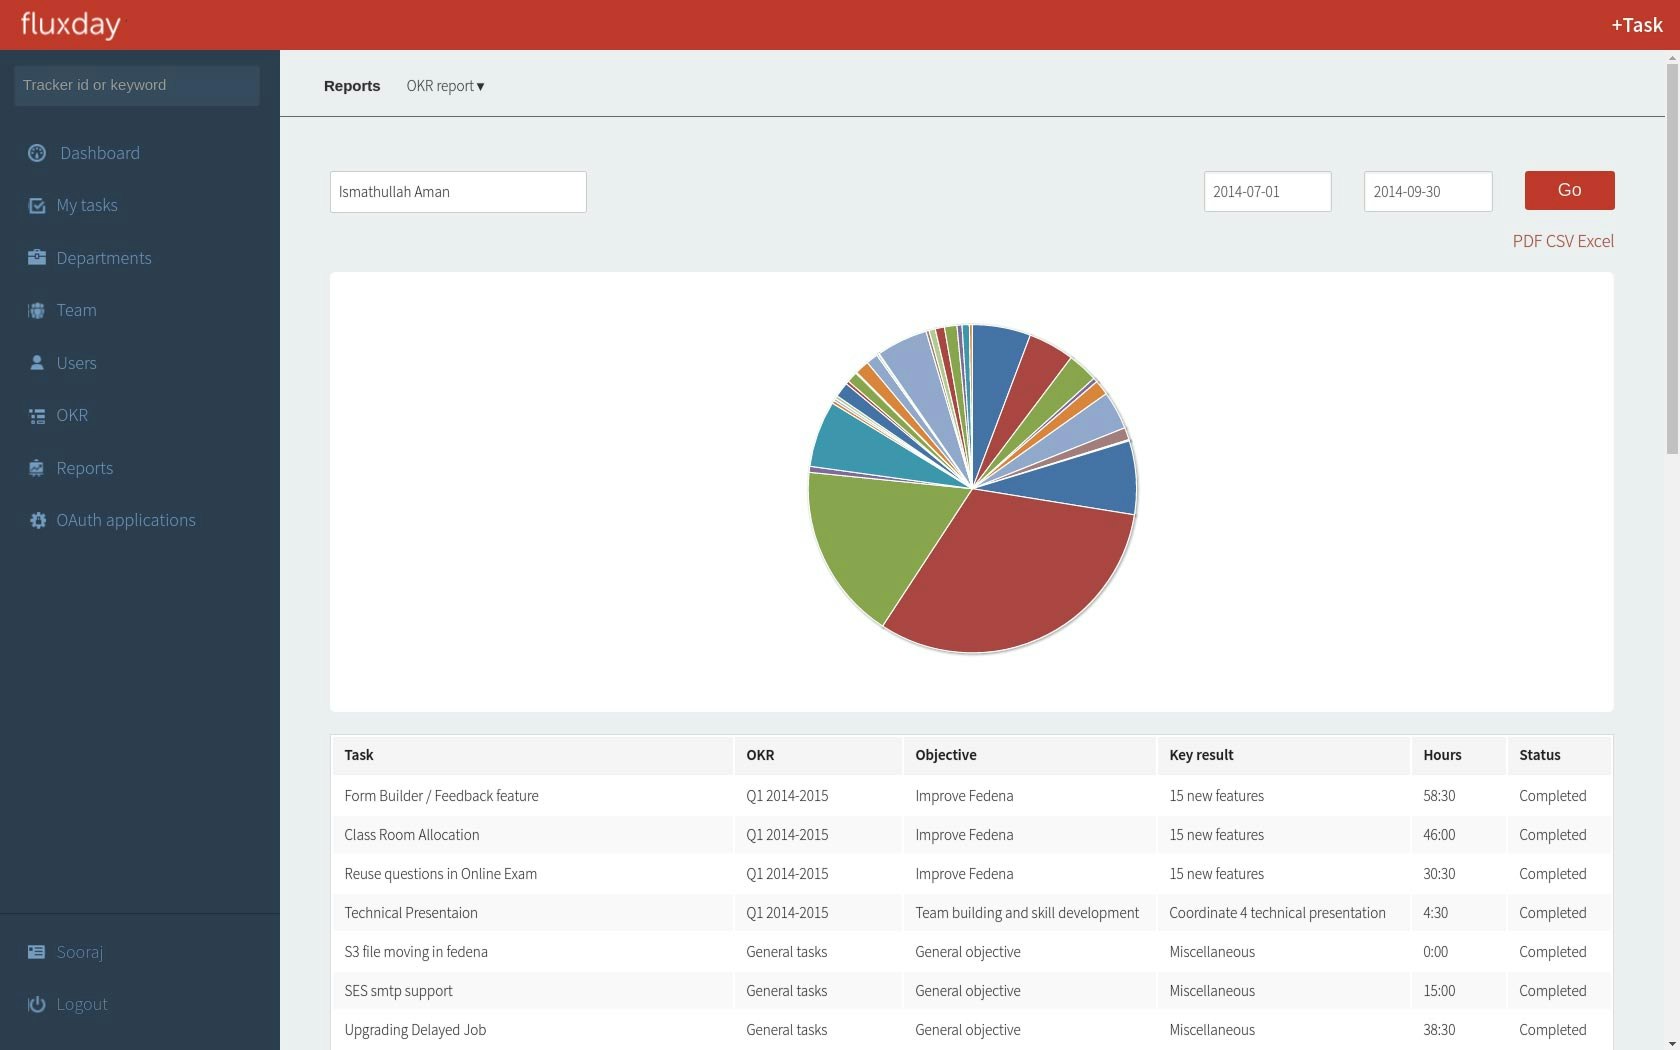
Task: Click the Team group icon
Action: (x=37, y=310)
